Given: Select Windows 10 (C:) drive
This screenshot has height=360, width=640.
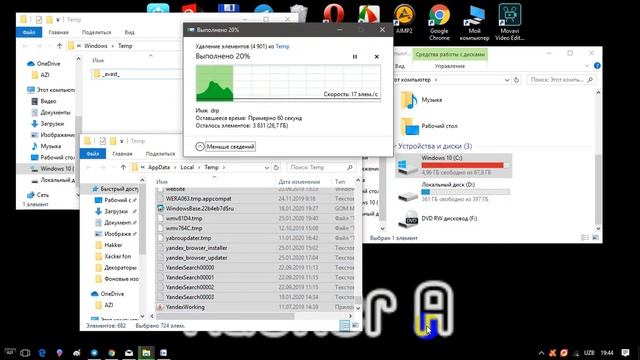Looking at the screenshot, I should (x=453, y=165).
